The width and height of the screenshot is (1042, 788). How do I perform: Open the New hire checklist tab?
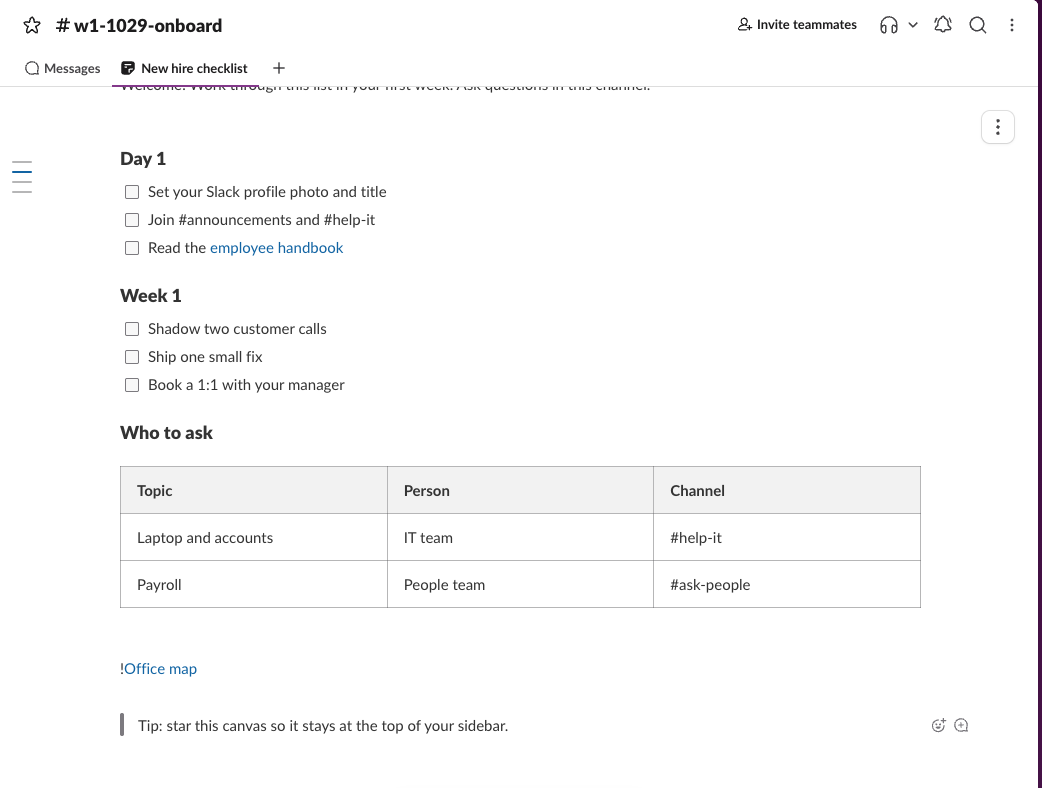184,68
